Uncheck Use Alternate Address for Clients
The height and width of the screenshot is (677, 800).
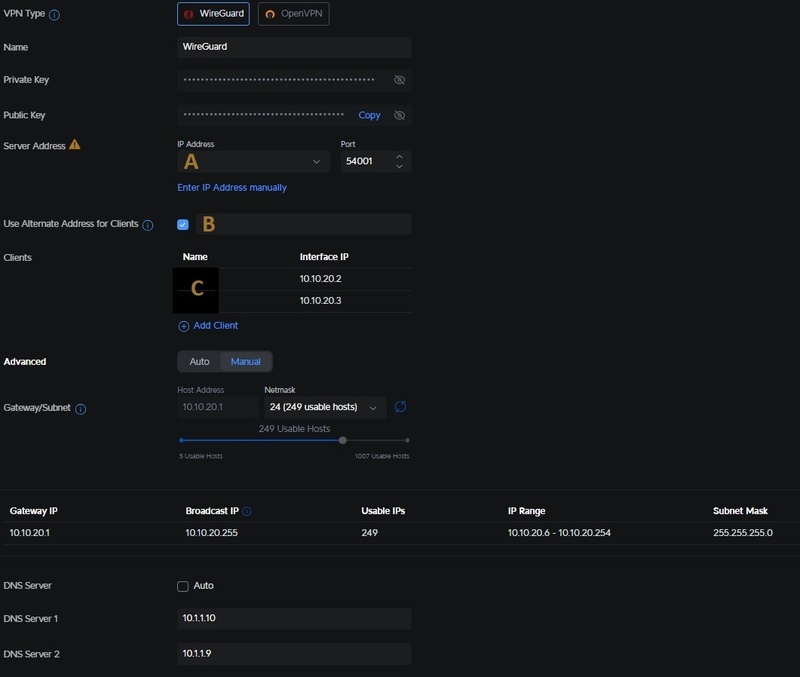point(183,224)
